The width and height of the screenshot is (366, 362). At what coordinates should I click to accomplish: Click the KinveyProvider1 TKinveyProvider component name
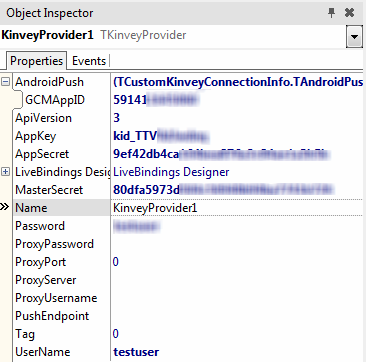[94, 35]
